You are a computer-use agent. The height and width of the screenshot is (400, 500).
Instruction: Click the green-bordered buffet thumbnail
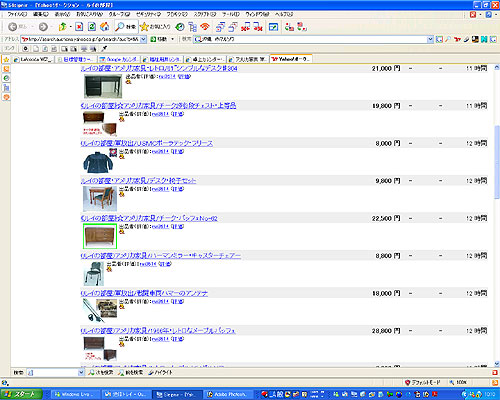coord(100,236)
